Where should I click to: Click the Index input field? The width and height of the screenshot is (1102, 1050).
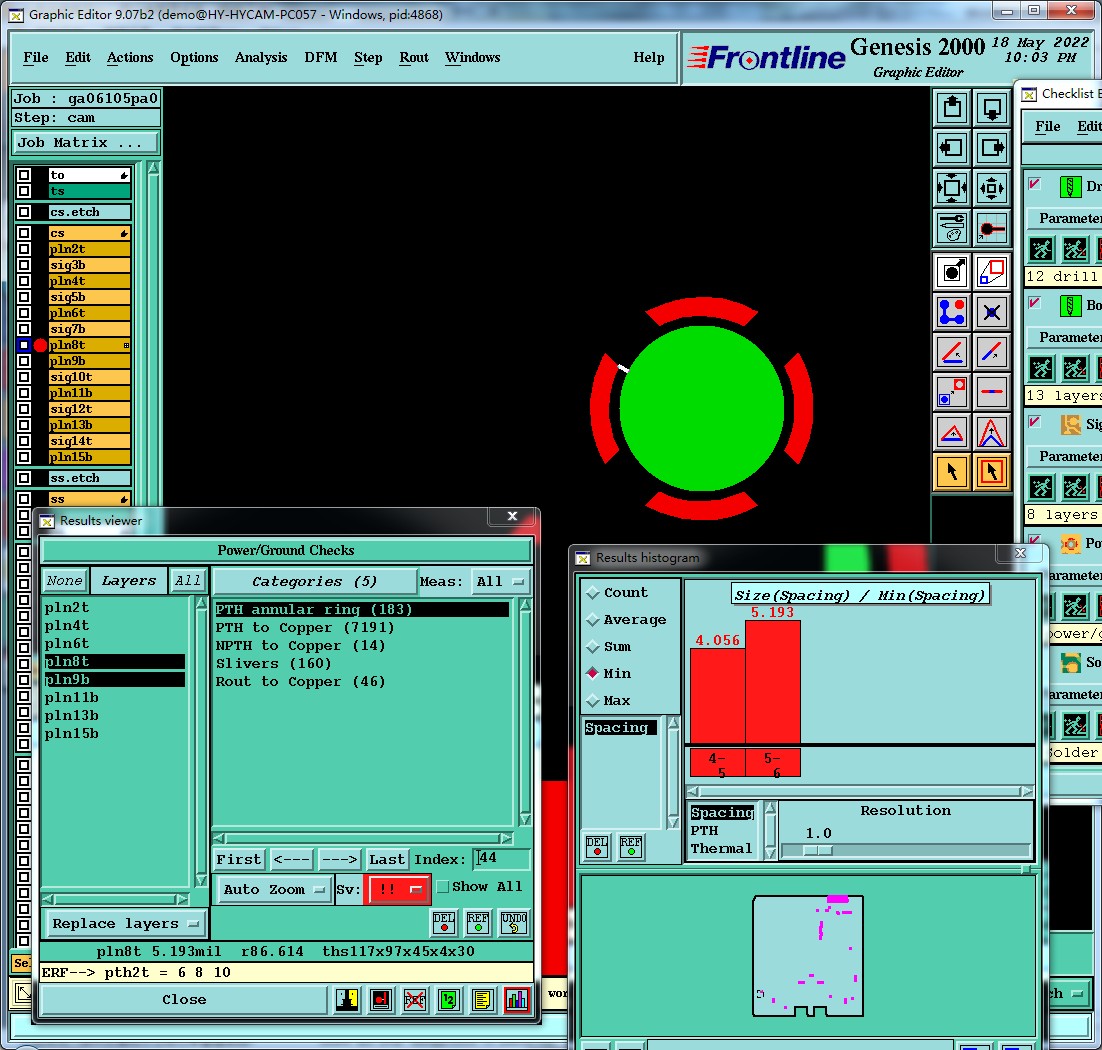coord(500,858)
